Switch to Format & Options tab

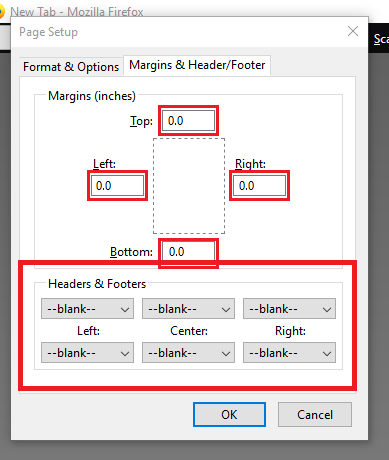71,67
